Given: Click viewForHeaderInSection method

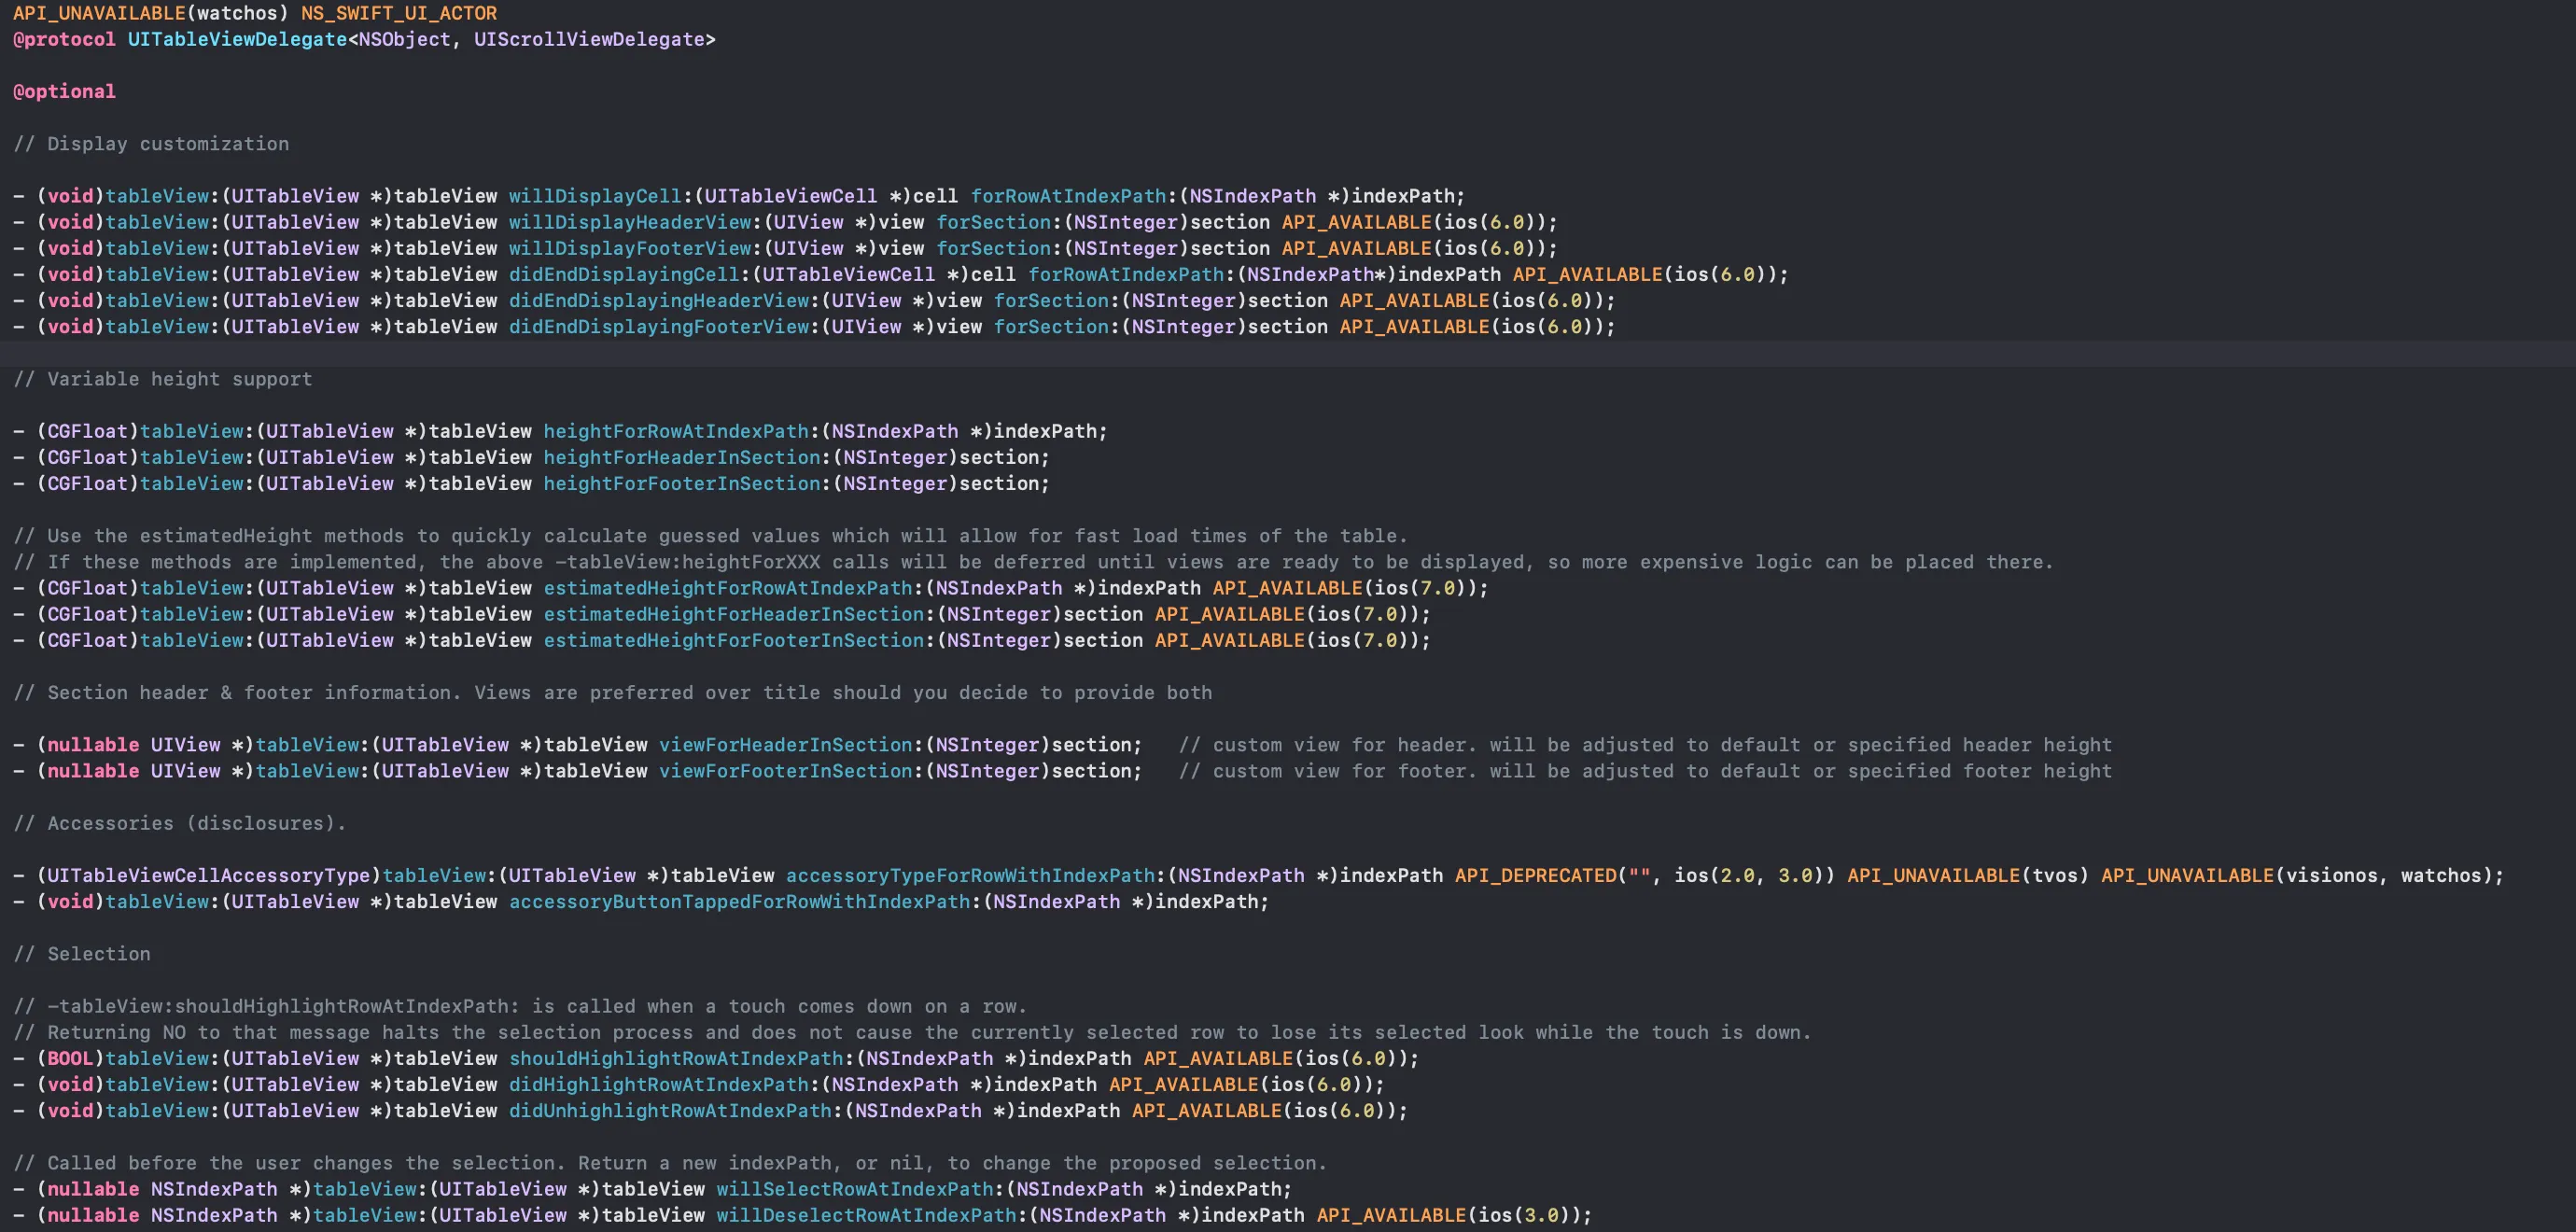Looking at the screenshot, I should pyautogui.click(x=786, y=745).
